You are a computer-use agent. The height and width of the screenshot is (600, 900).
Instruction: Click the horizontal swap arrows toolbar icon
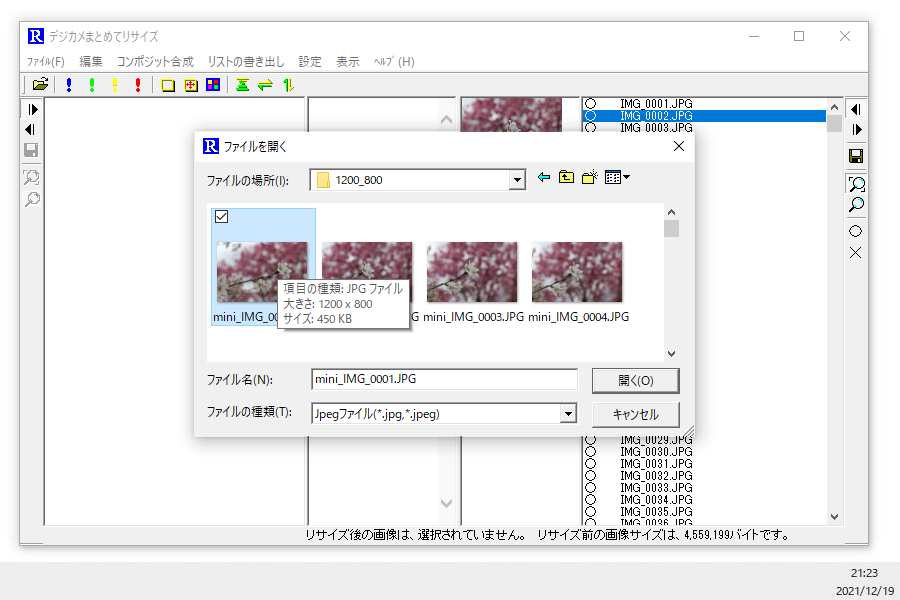click(x=265, y=86)
